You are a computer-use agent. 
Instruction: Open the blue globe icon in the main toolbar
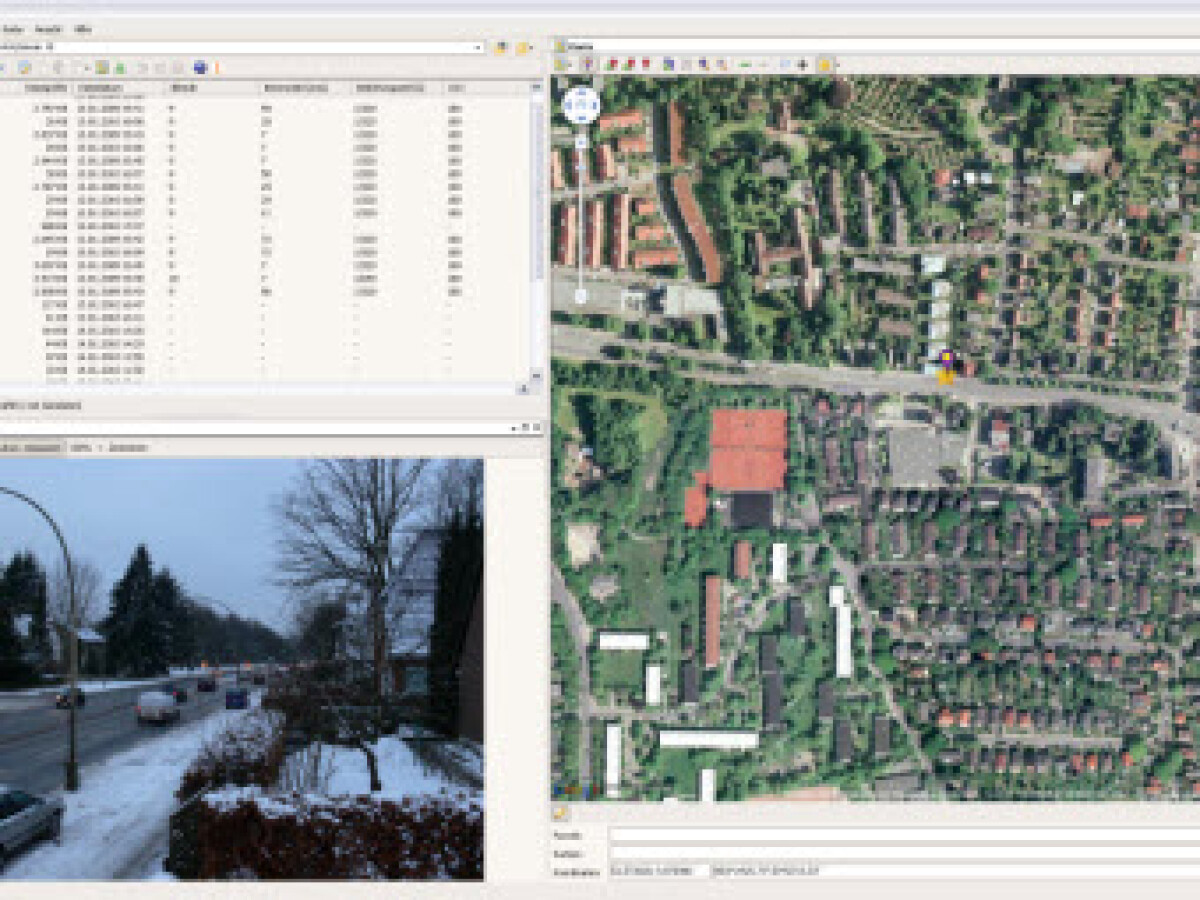click(x=200, y=68)
